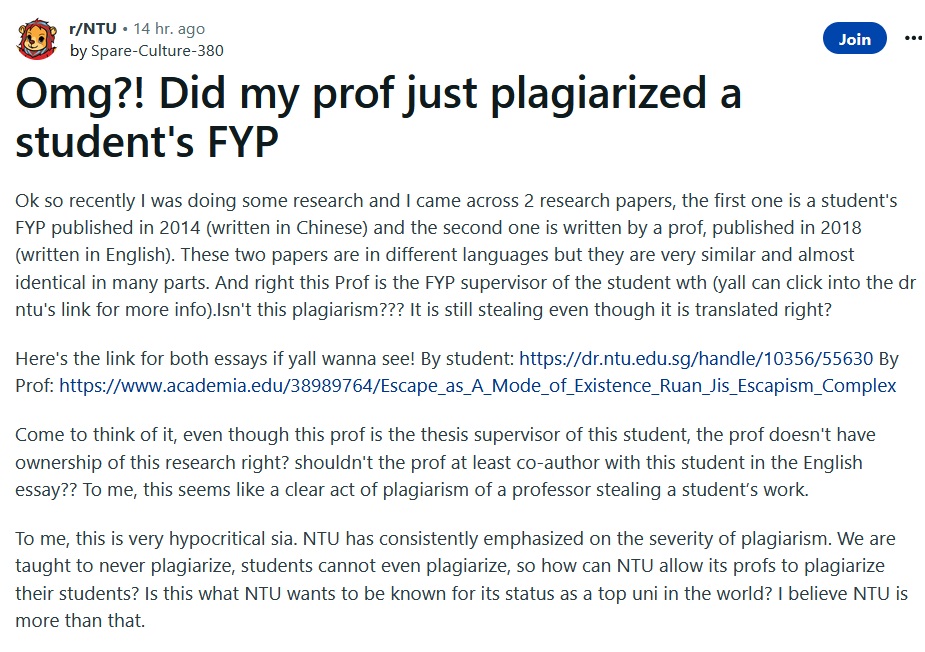
Task: Open the academia.edu Escape essay link
Action: (x=477, y=385)
